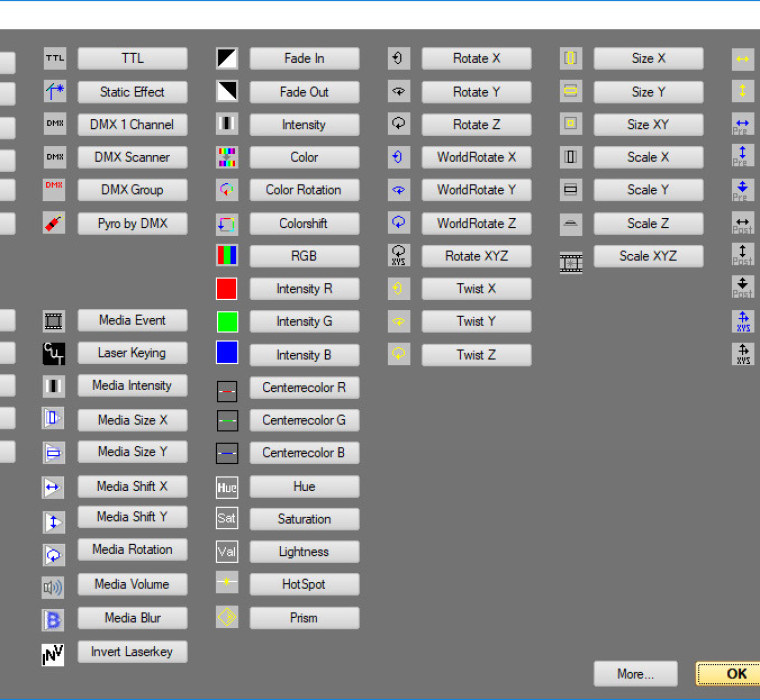Select the Pyro by DMX firework icon
760x700 pixels.
[x=54, y=223]
